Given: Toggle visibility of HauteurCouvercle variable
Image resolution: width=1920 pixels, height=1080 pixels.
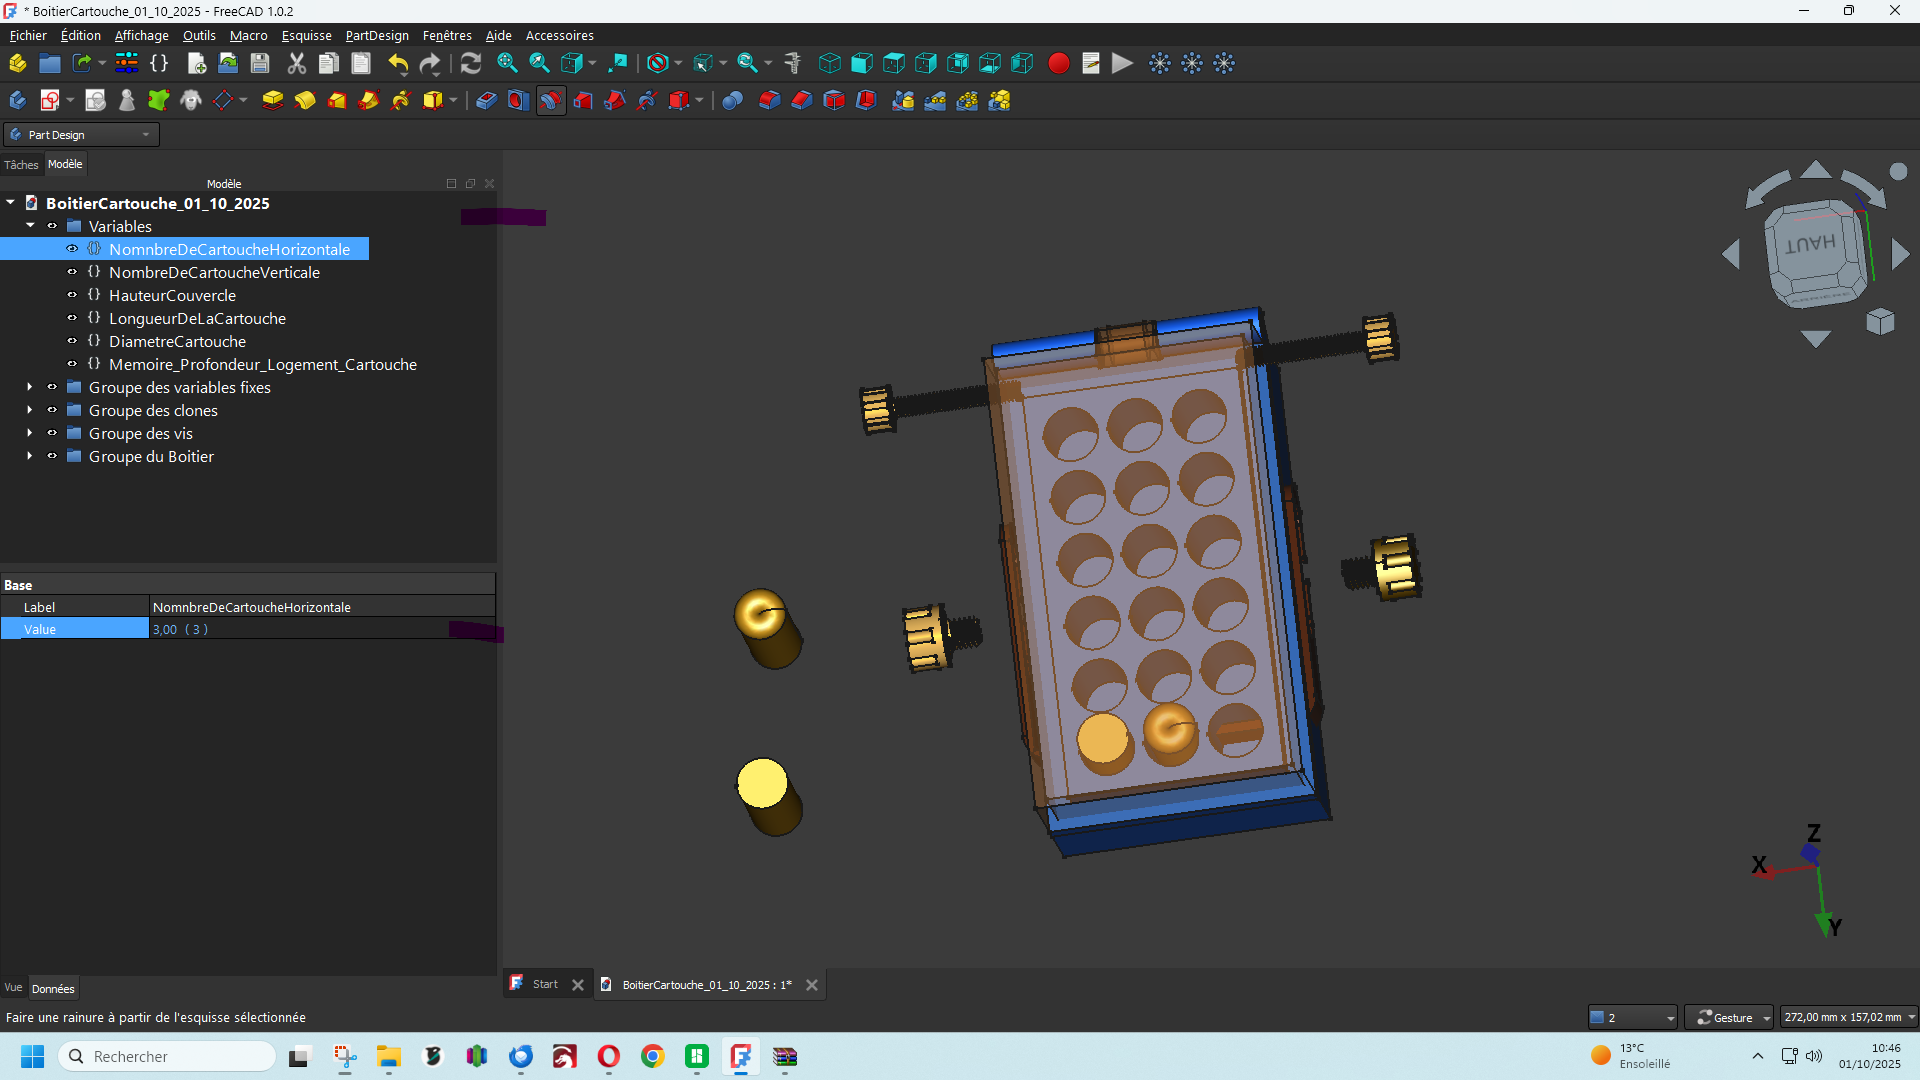Looking at the screenshot, I should 72,295.
